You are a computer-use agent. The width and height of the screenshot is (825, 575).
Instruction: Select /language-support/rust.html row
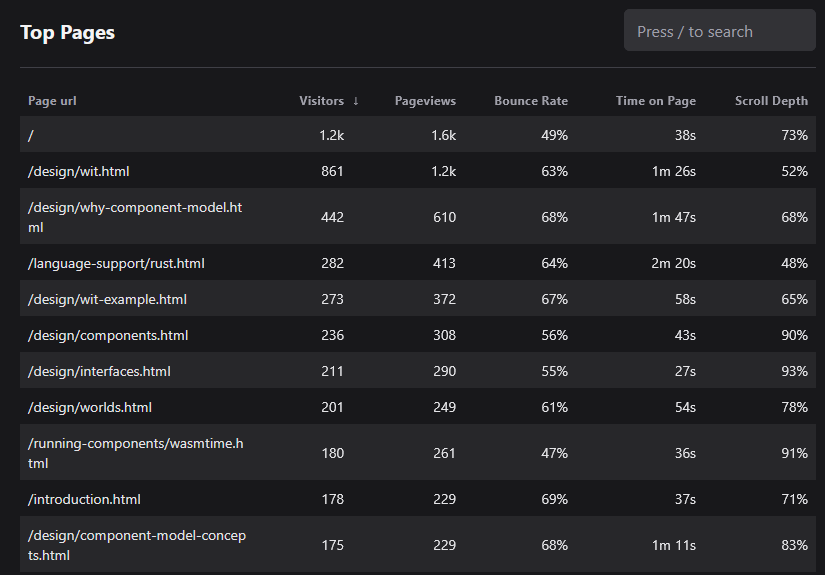(116, 263)
